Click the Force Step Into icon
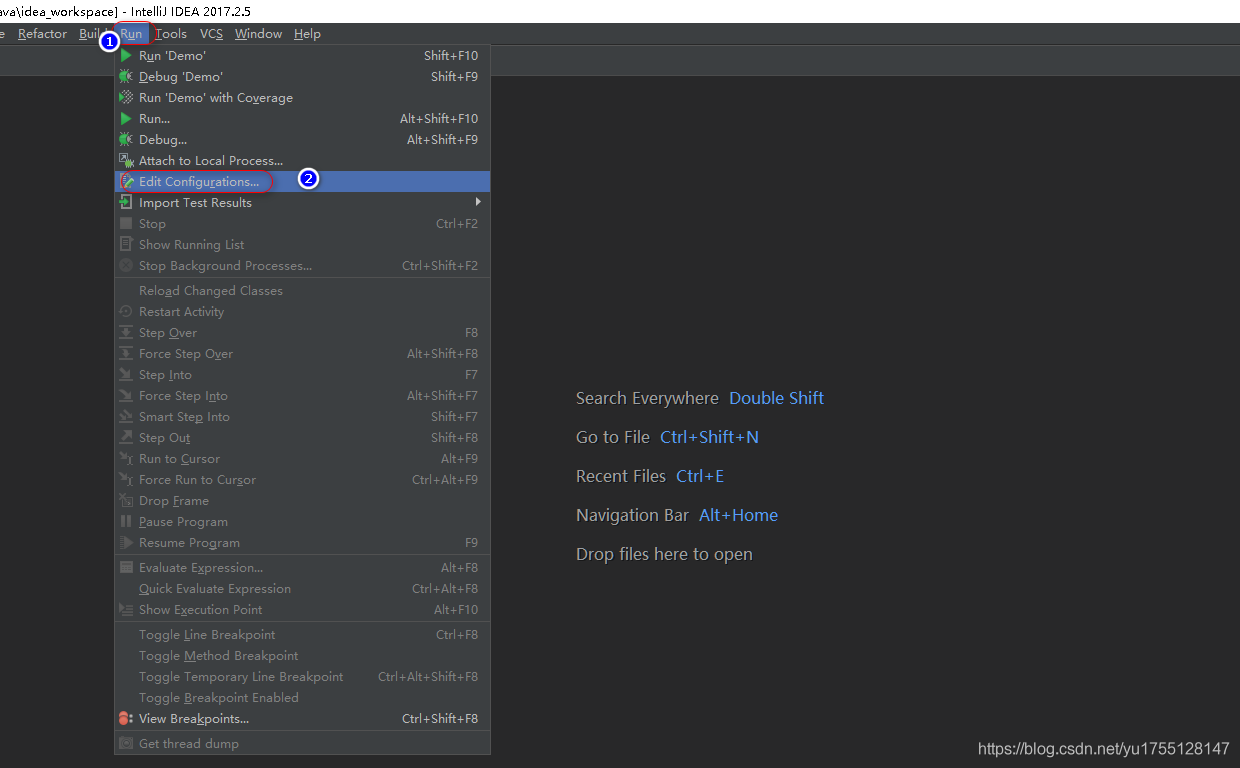This screenshot has height=768, width=1240. 126,396
